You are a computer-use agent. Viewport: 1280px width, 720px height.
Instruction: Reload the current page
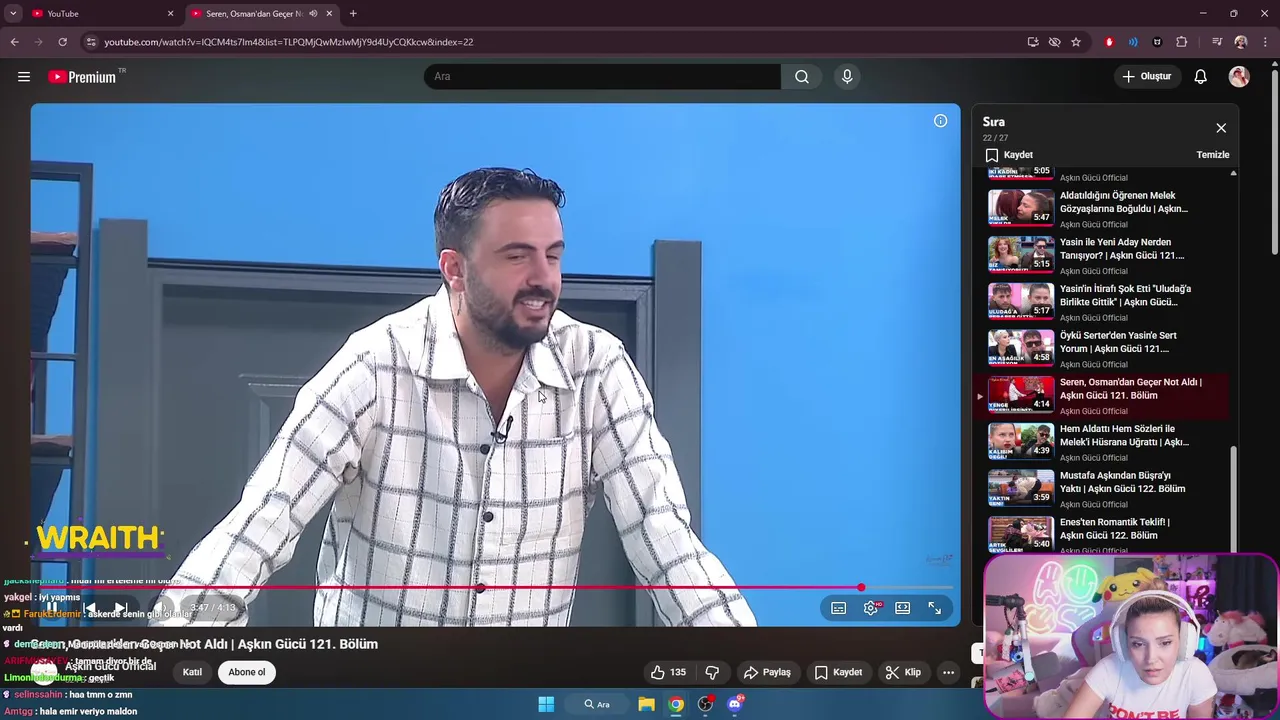(62, 42)
